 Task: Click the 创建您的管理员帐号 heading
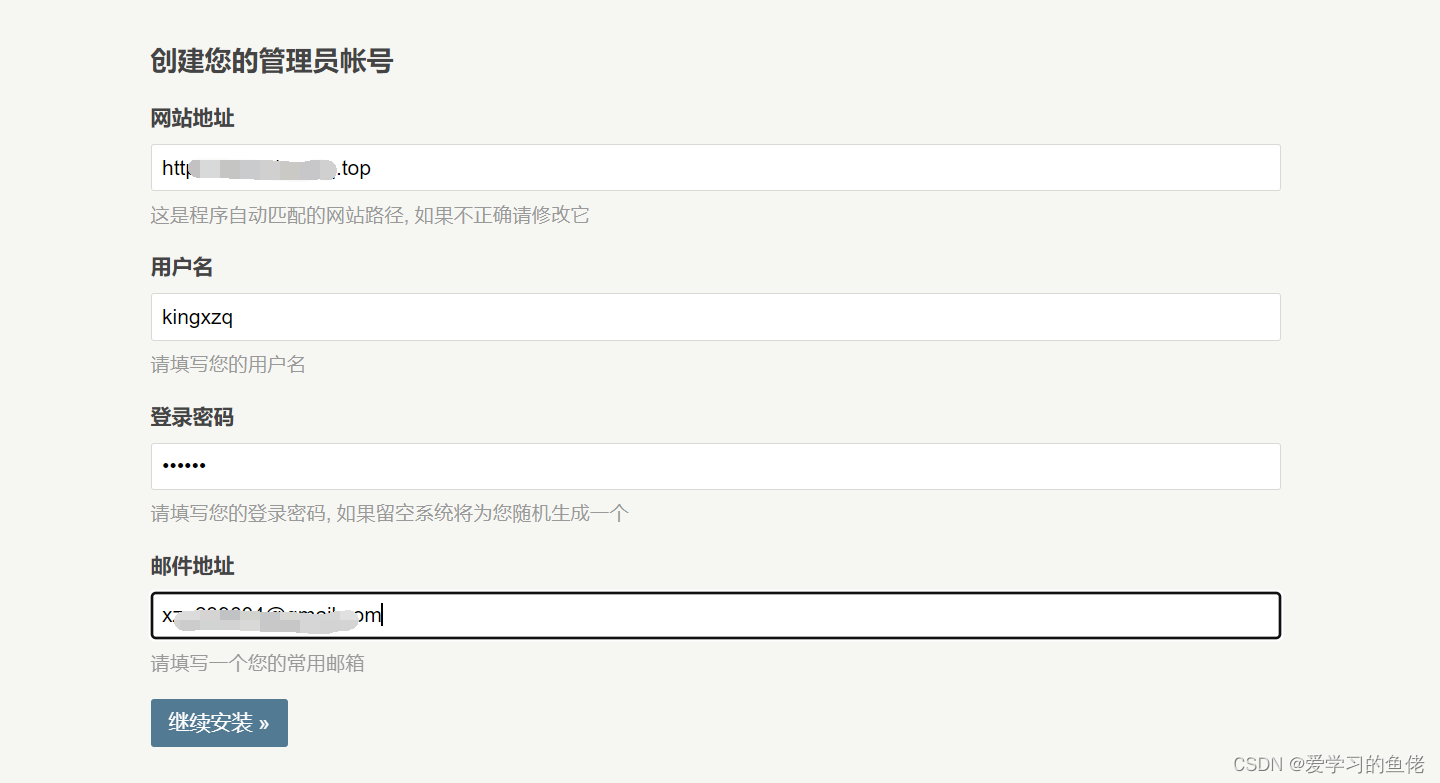click(x=272, y=61)
